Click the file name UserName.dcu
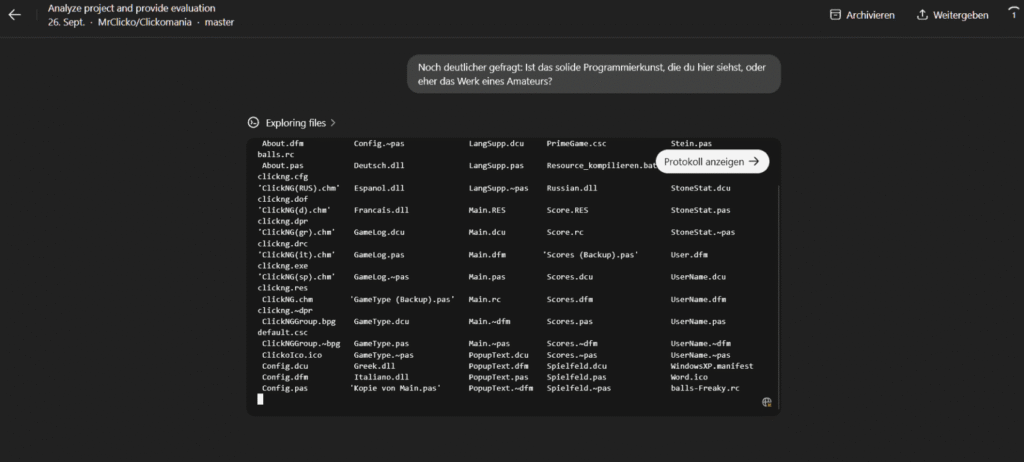 click(698, 277)
